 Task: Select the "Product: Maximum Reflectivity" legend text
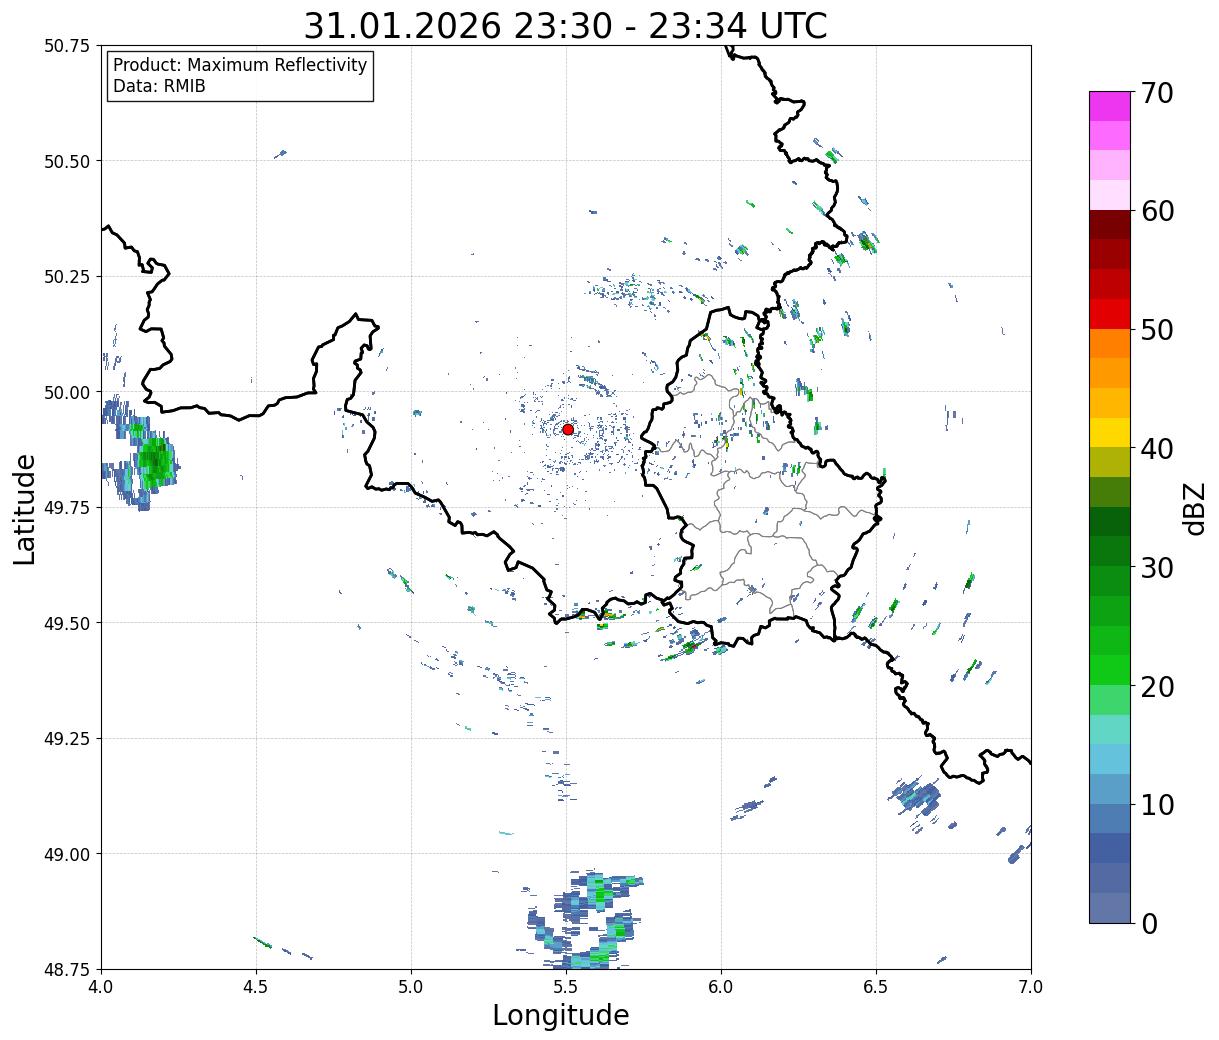click(240, 65)
